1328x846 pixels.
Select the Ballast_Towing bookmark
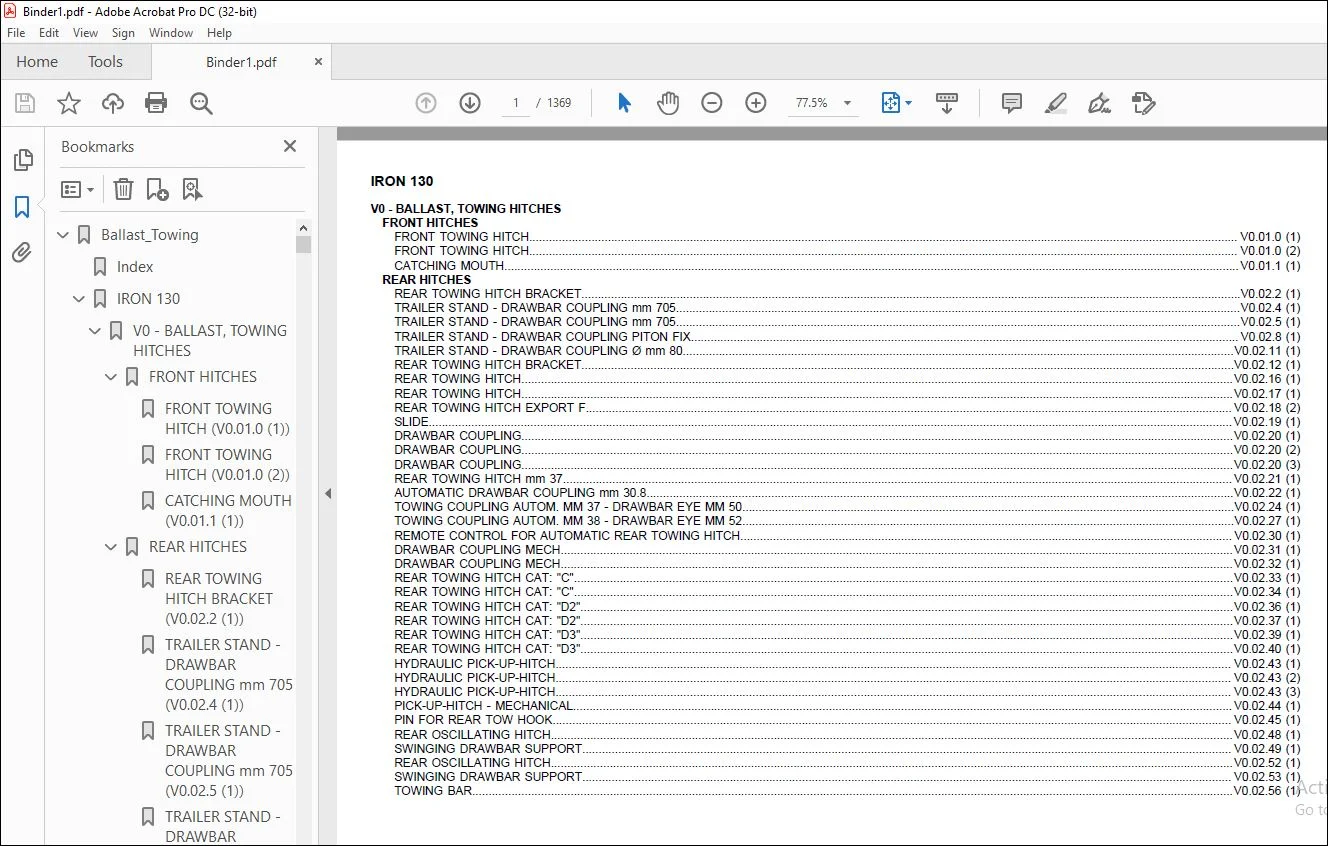[x=150, y=235]
